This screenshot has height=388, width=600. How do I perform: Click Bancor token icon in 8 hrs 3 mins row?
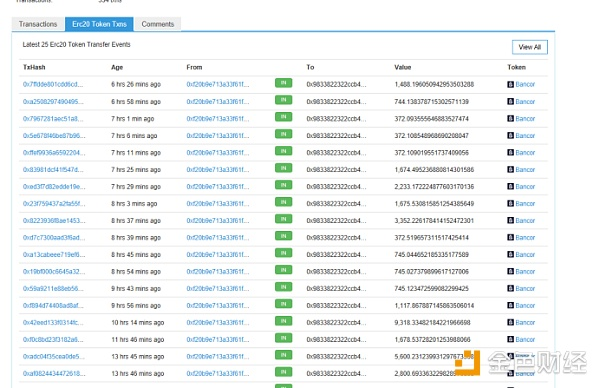click(510, 203)
